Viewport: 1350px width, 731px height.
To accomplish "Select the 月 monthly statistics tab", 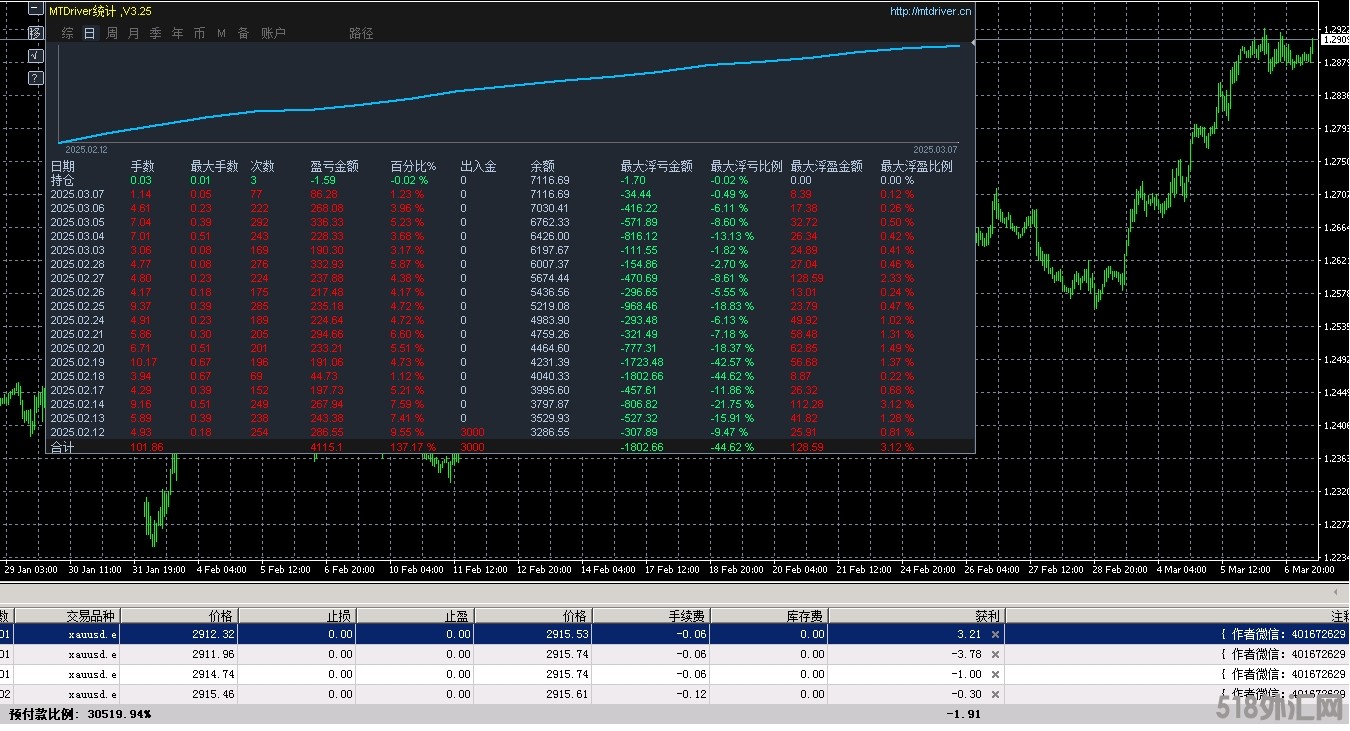I will 133,33.
